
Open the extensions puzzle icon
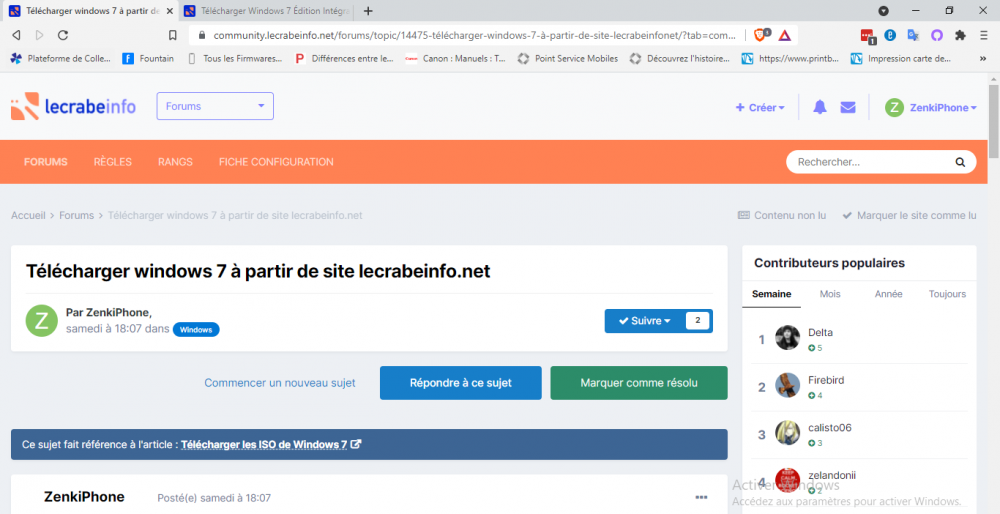point(960,35)
